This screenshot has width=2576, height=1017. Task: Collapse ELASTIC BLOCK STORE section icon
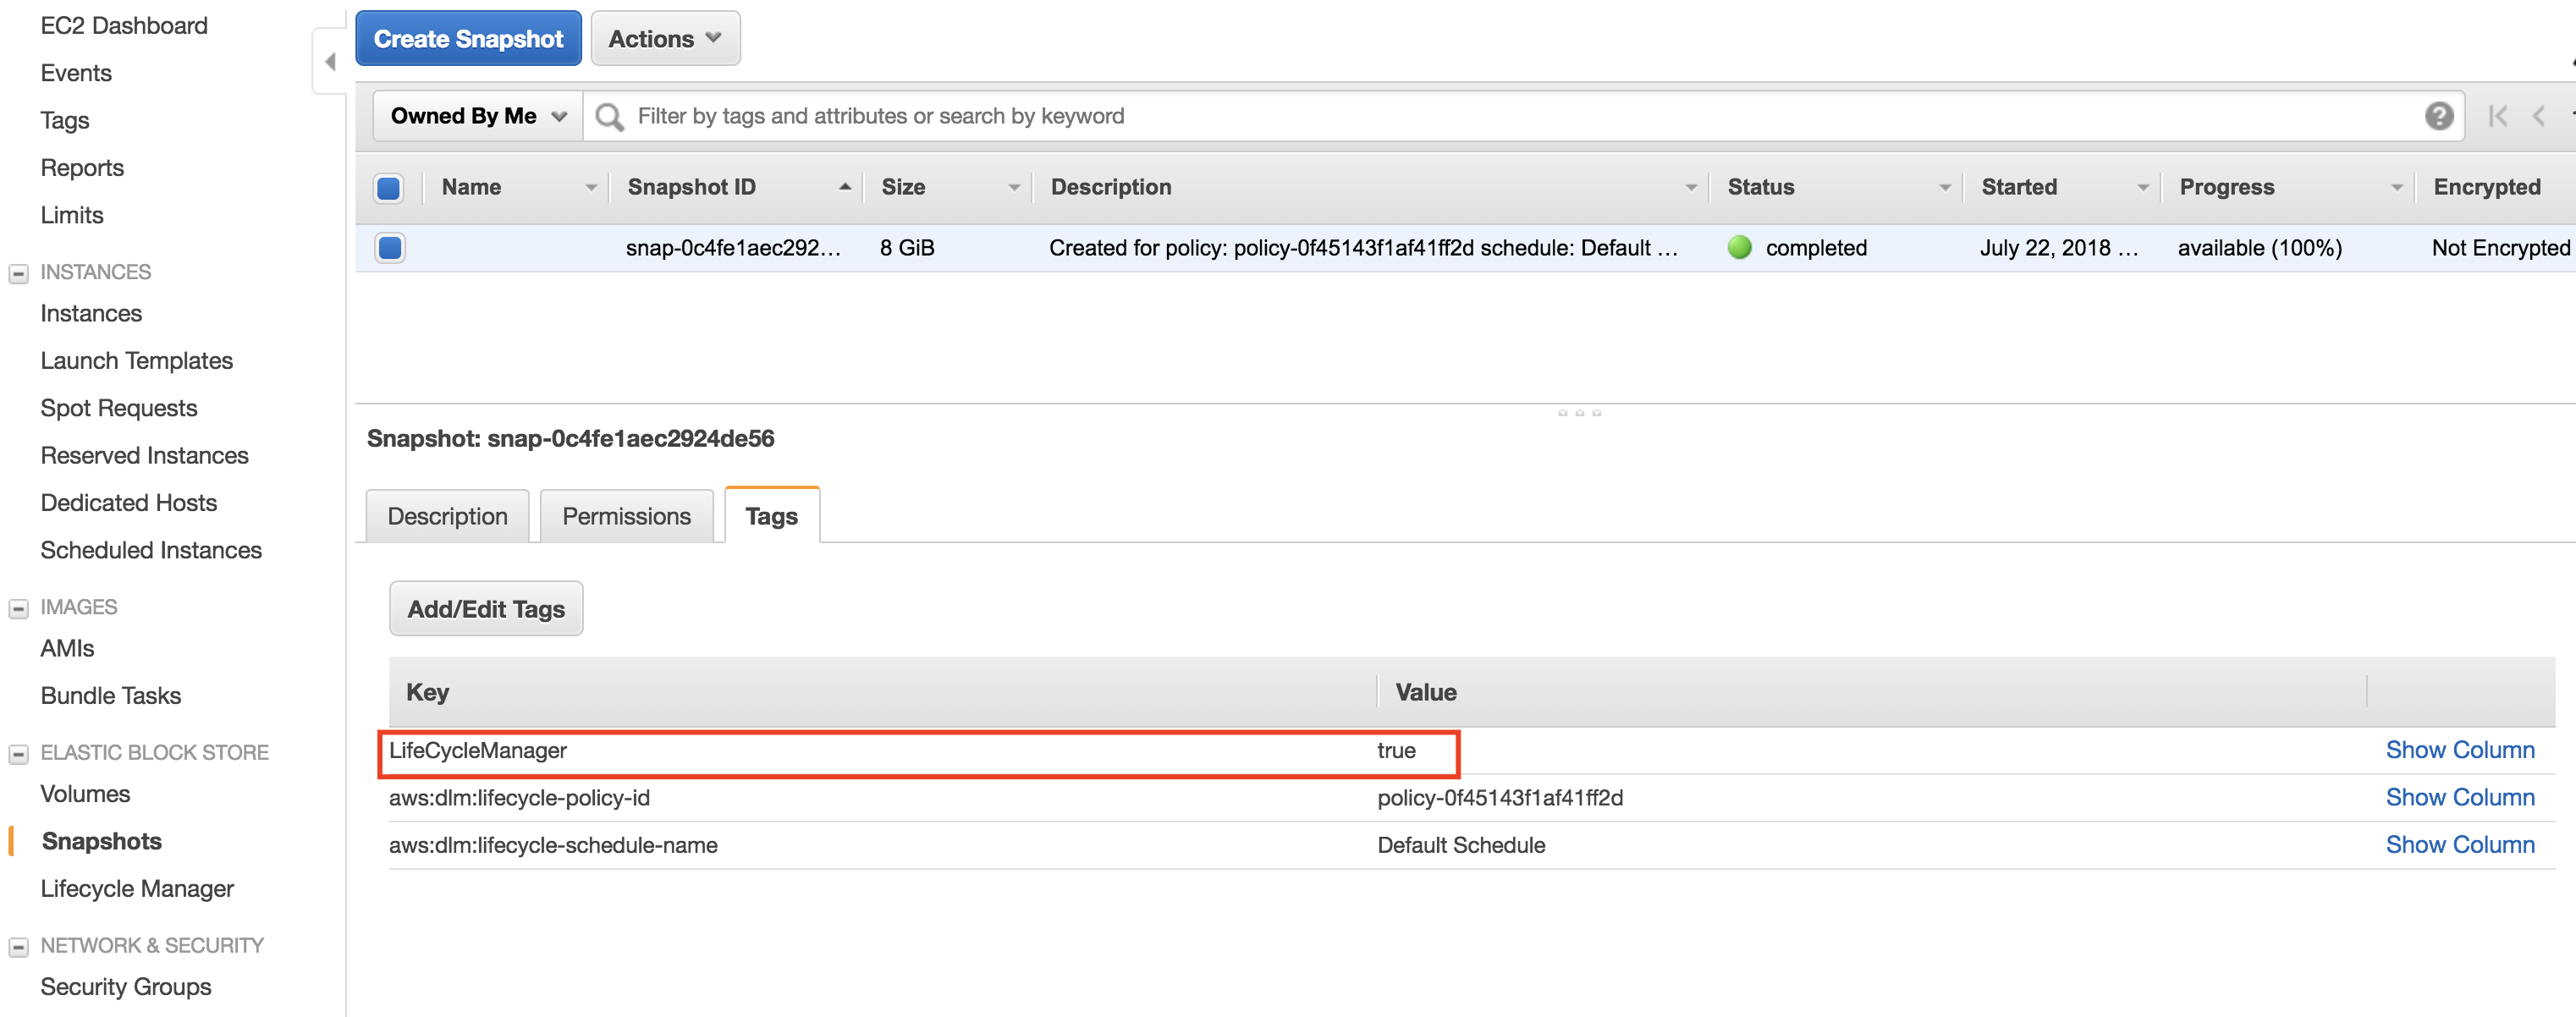click(x=18, y=753)
